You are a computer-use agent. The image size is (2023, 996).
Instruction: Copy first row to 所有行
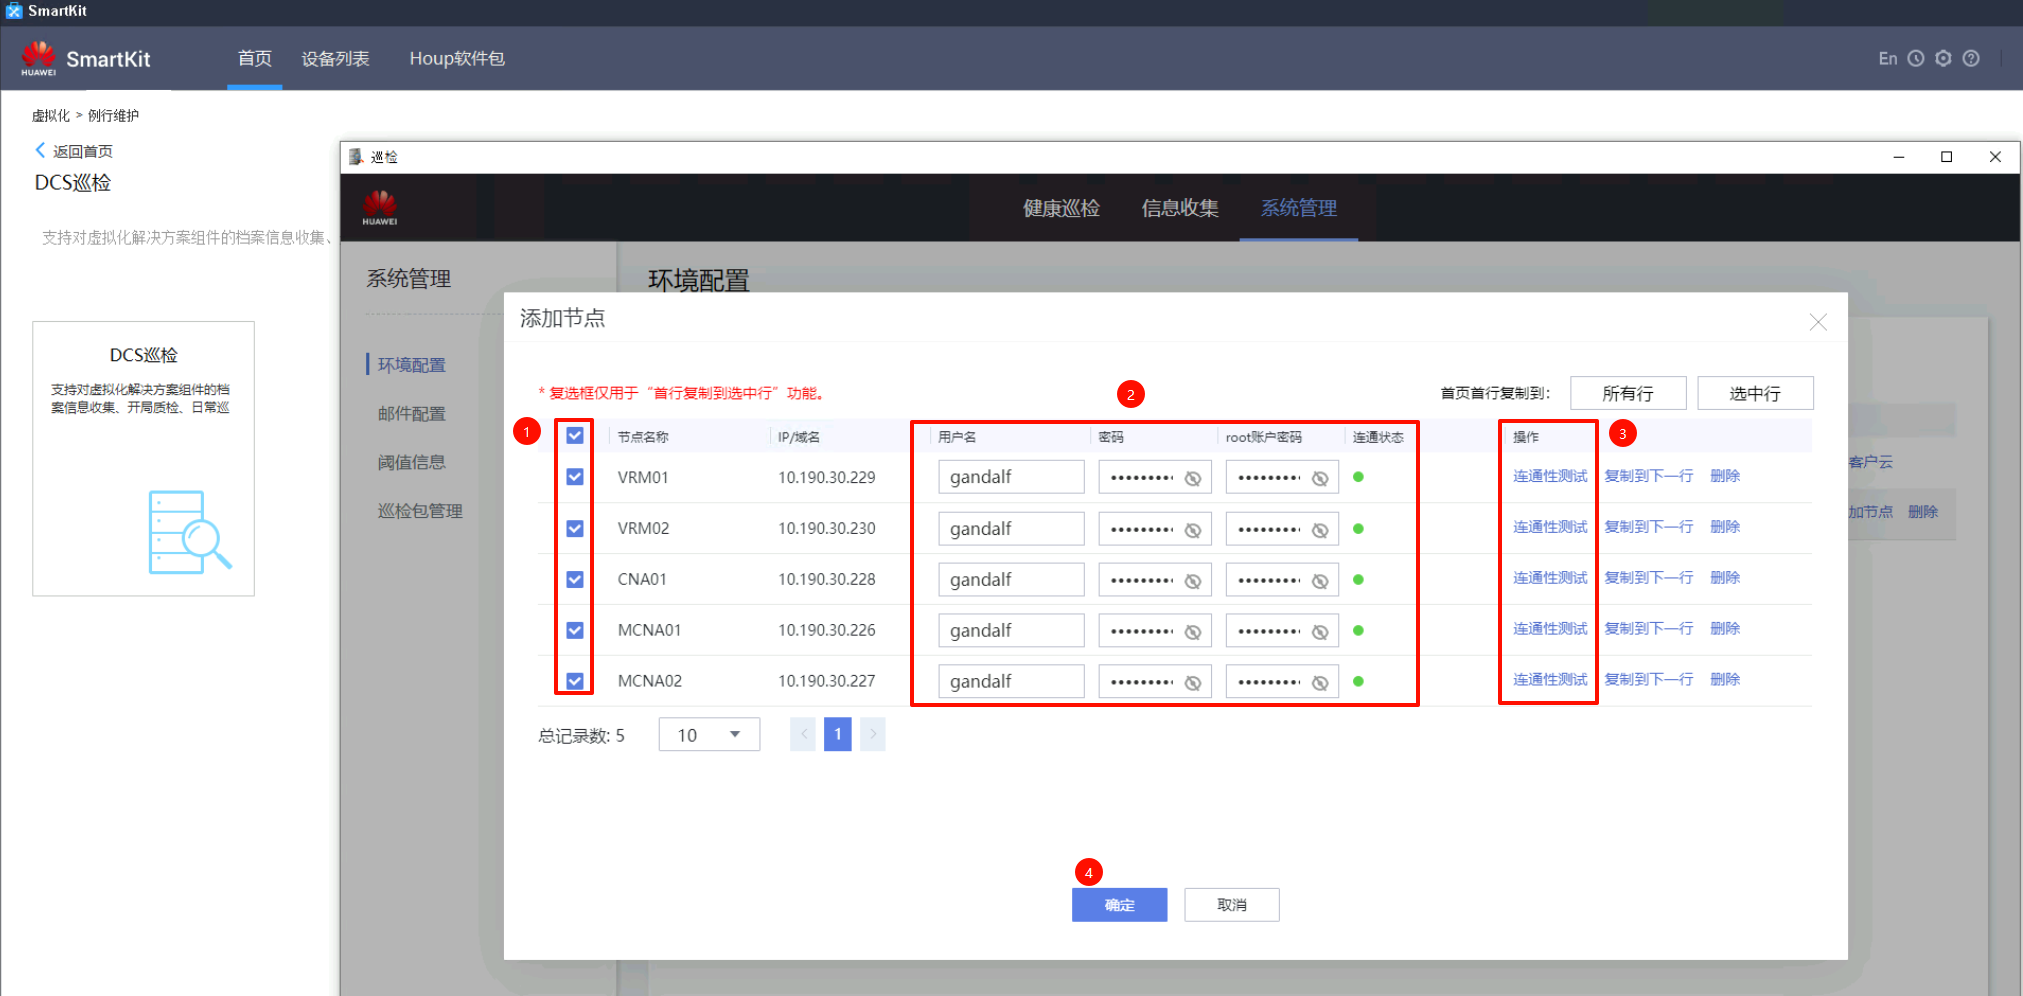[1627, 394]
